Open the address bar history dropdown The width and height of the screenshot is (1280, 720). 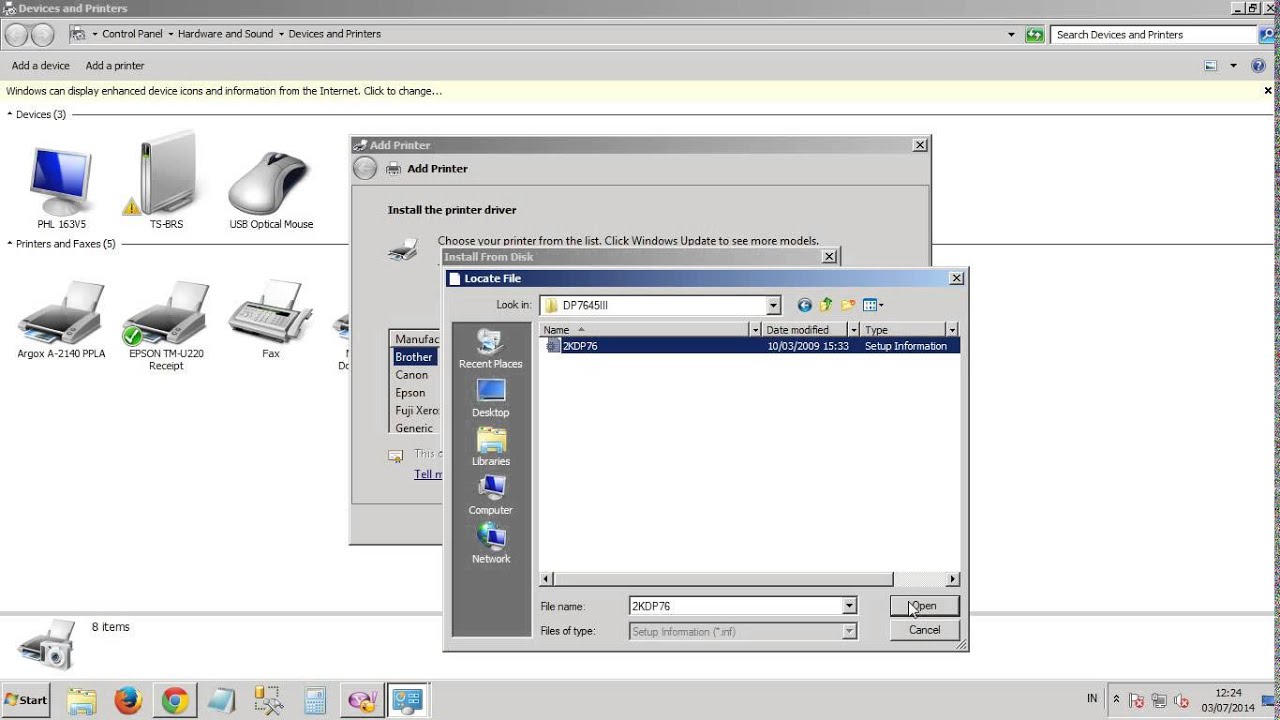point(1011,34)
